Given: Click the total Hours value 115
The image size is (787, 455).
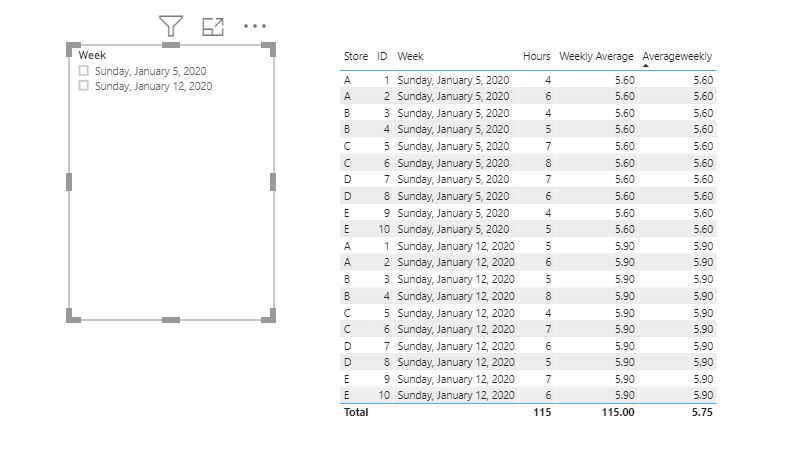Looking at the screenshot, I should pos(542,412).
